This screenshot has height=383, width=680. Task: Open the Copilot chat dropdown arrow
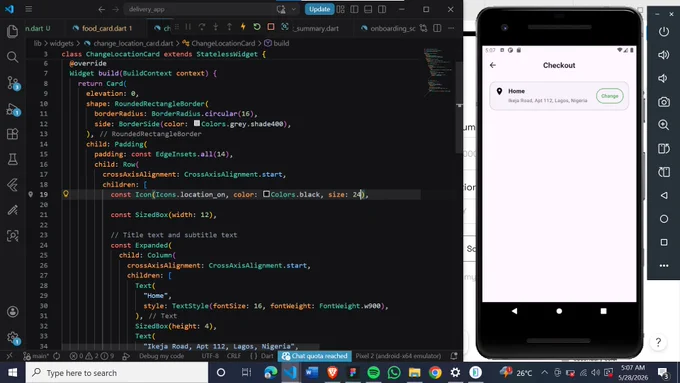(x=294, y=9)
